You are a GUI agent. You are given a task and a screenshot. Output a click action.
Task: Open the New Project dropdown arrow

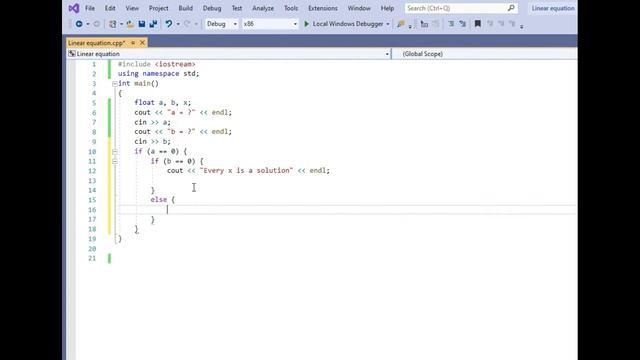pyautogui.click(x=121, y=24)
